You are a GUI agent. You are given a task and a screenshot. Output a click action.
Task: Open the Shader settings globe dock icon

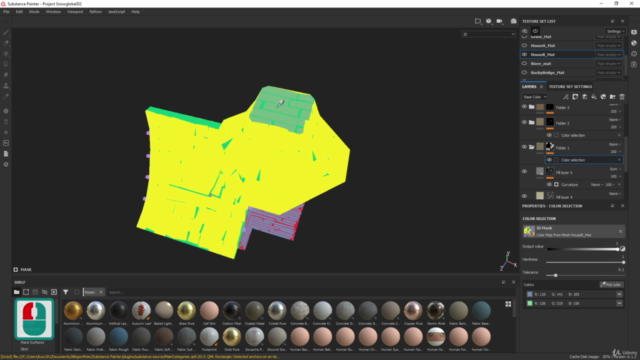(x=634, y=43)
